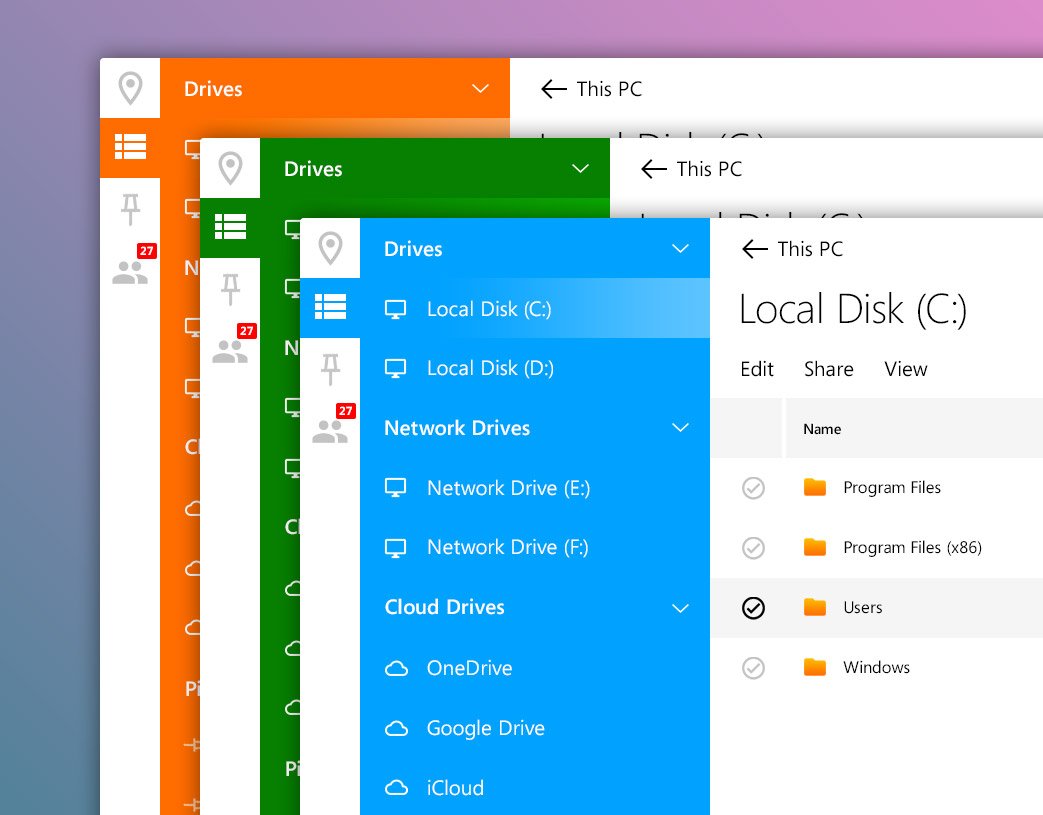Image resolution: width=1043 pixels, height=815 pixels.
Task: Click the Drives header label in orange window
Action: pos(213,89)
